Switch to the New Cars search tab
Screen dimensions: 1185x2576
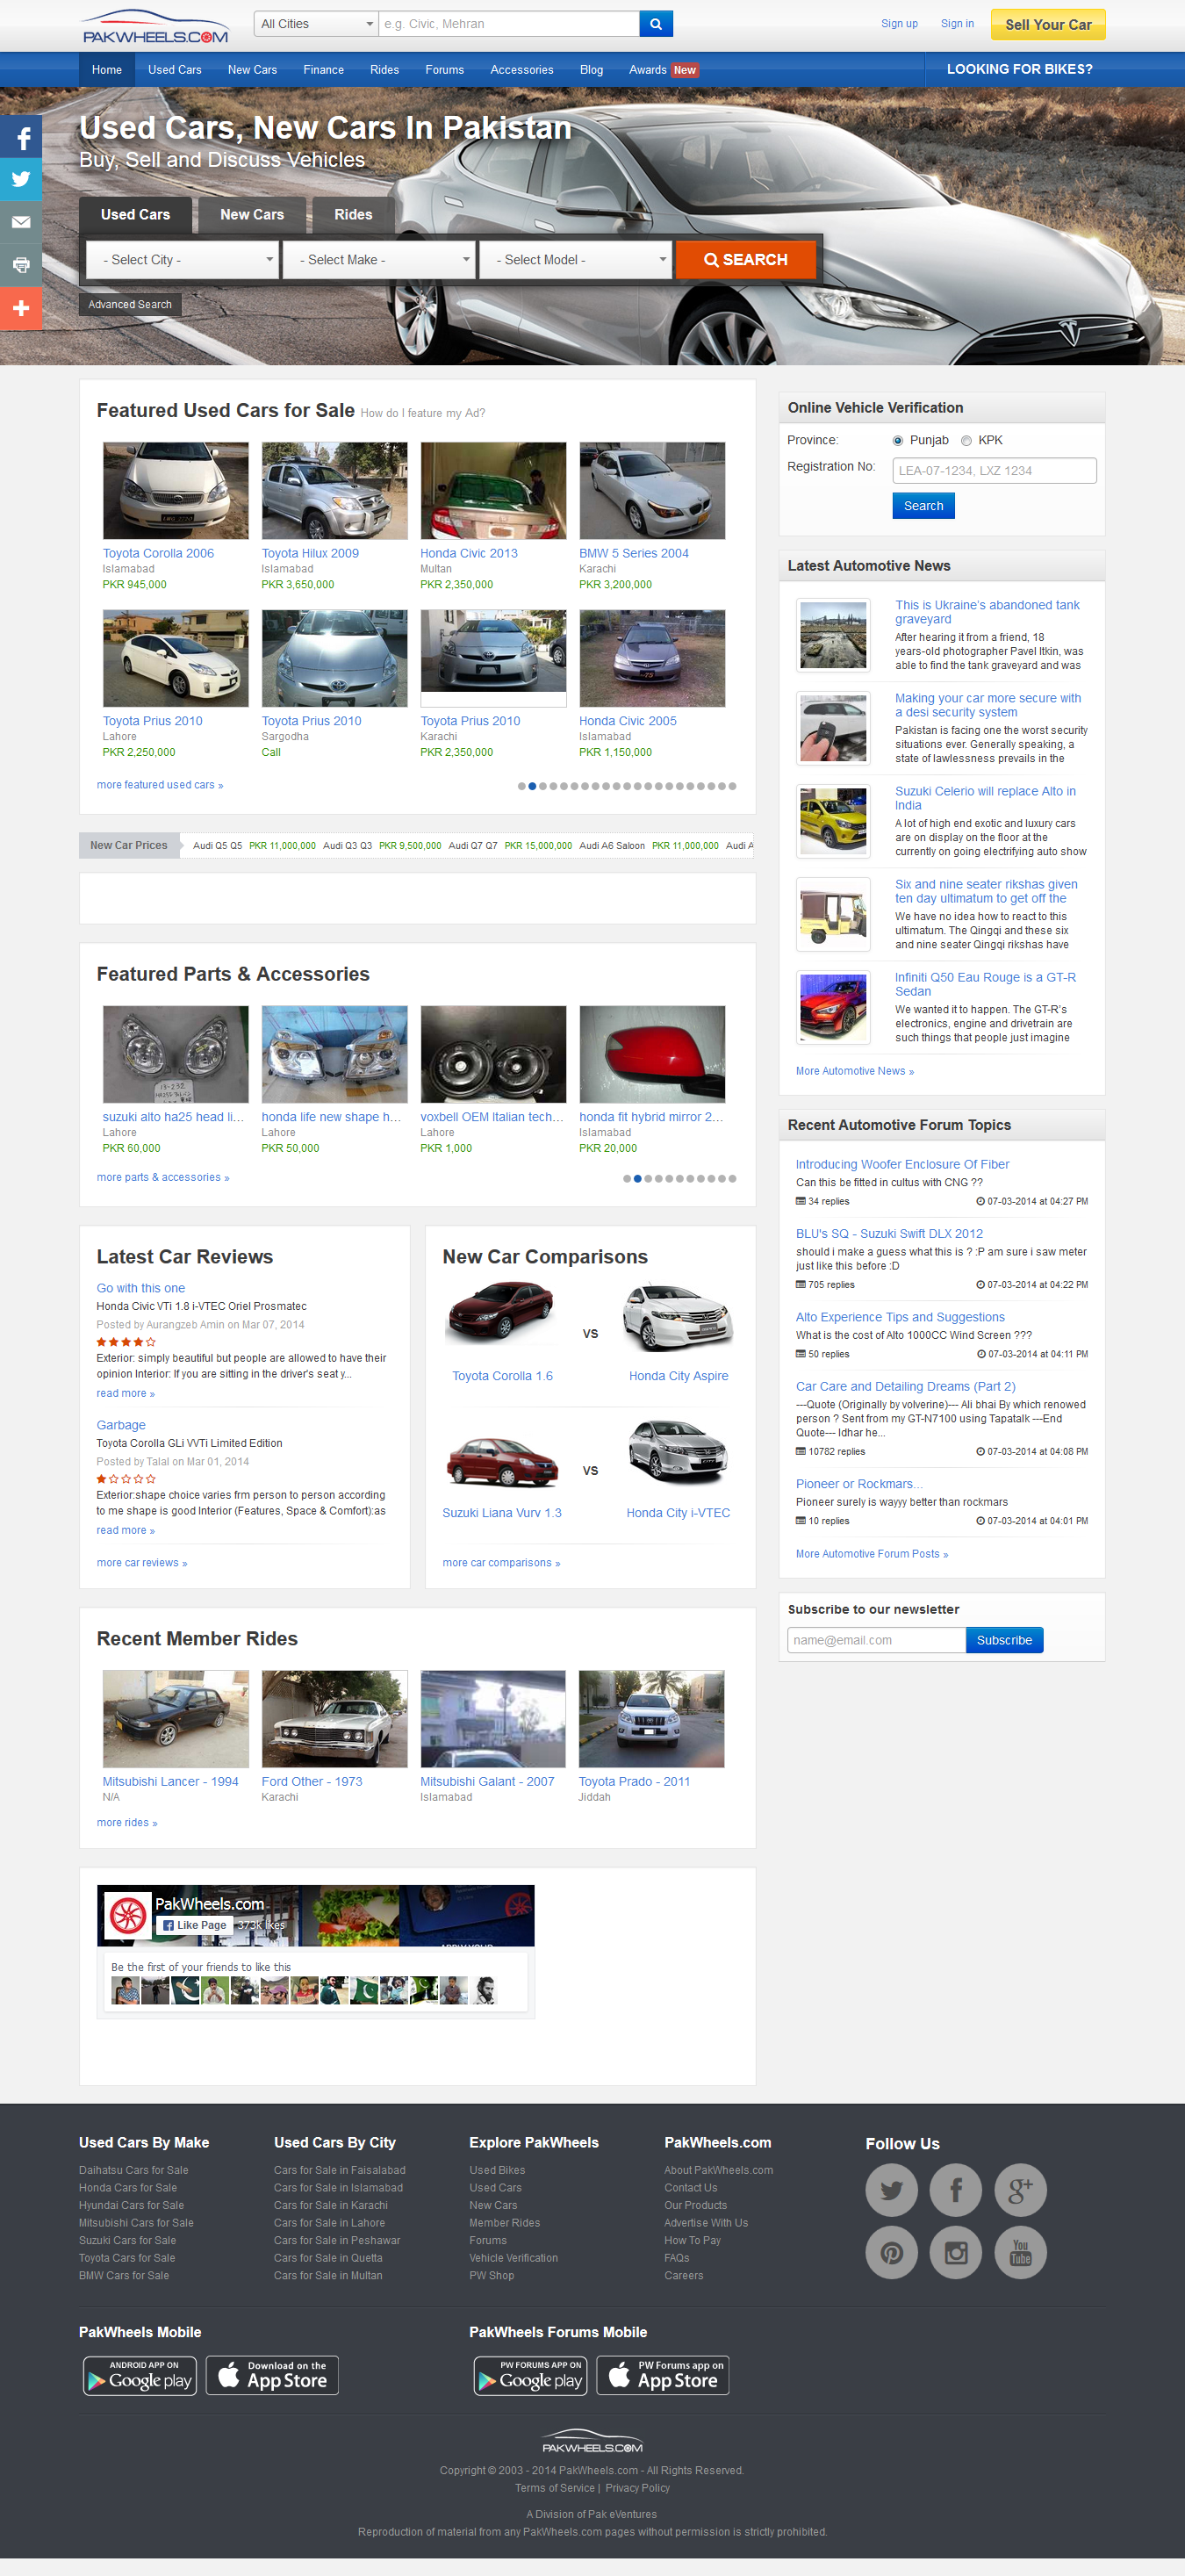tap(252, 215)
